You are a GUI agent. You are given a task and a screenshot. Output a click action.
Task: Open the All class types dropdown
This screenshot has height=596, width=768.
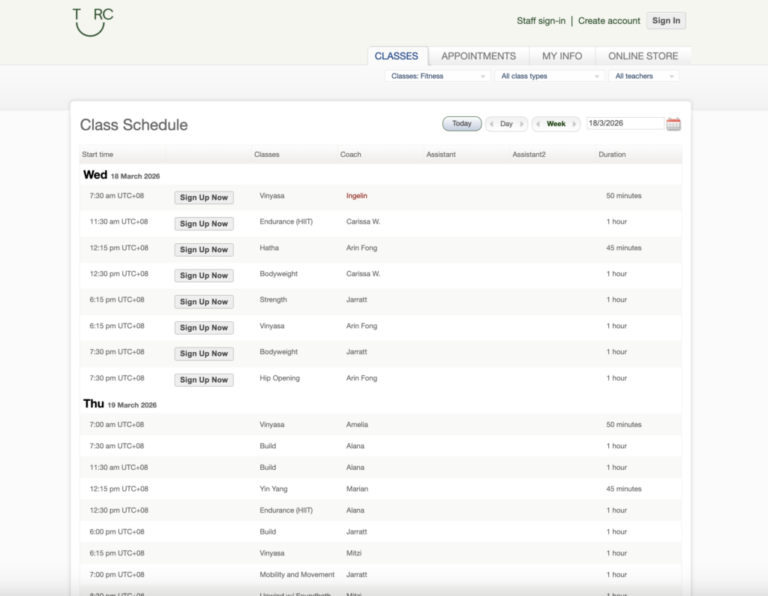[549, 76]
